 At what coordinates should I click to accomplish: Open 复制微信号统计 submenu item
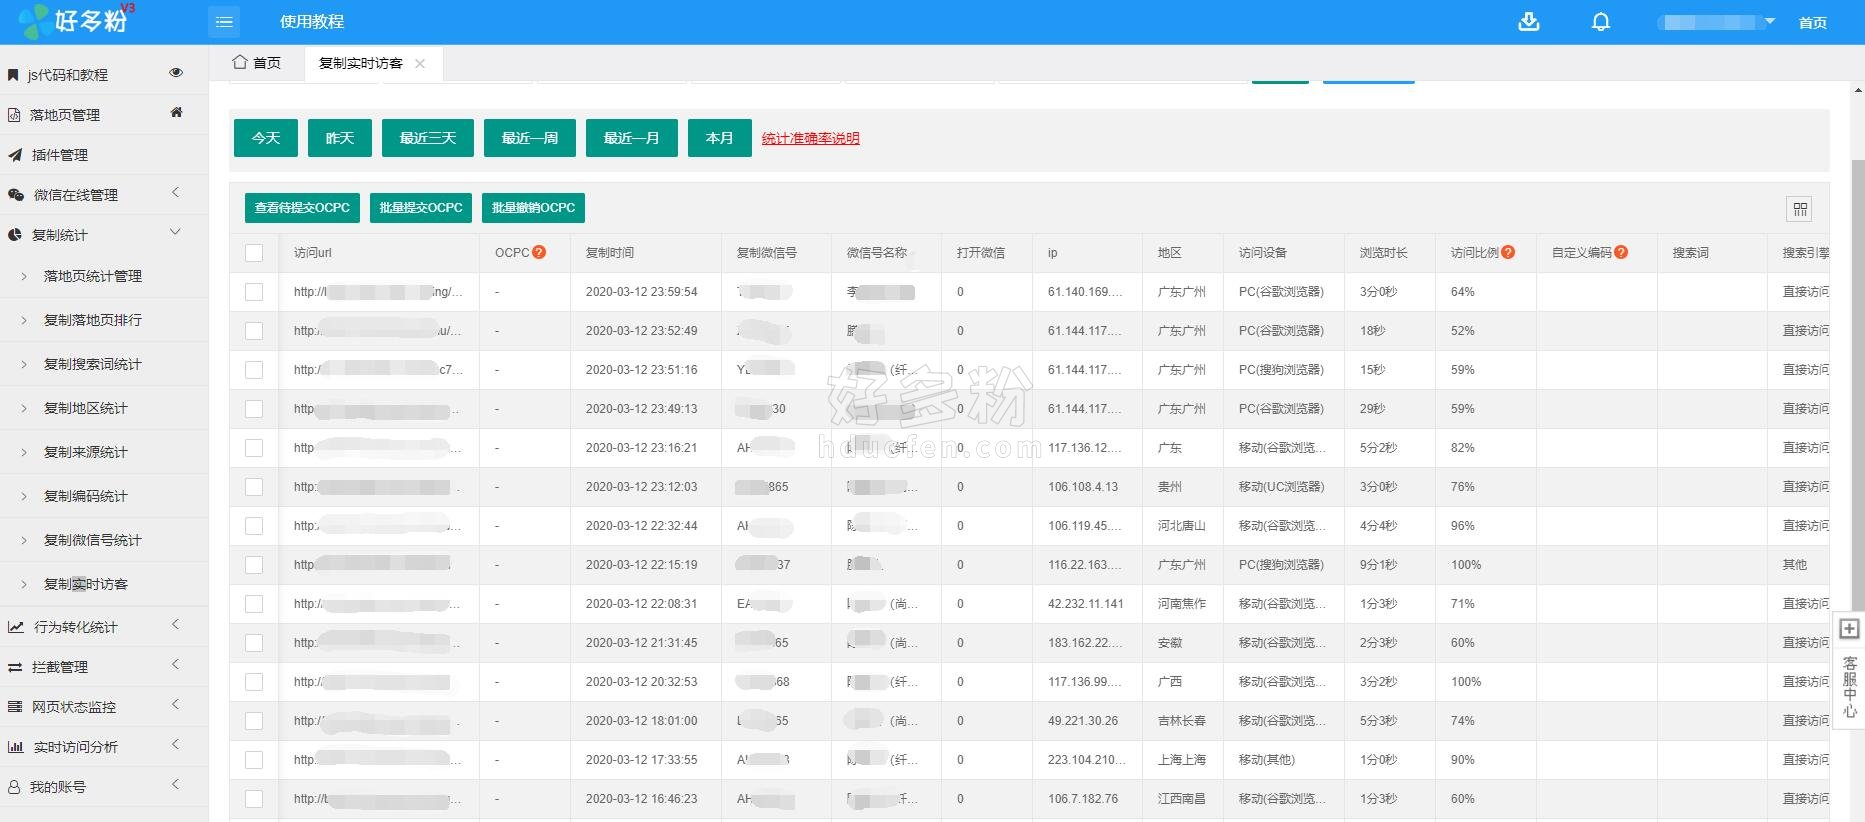pos(93,540)
